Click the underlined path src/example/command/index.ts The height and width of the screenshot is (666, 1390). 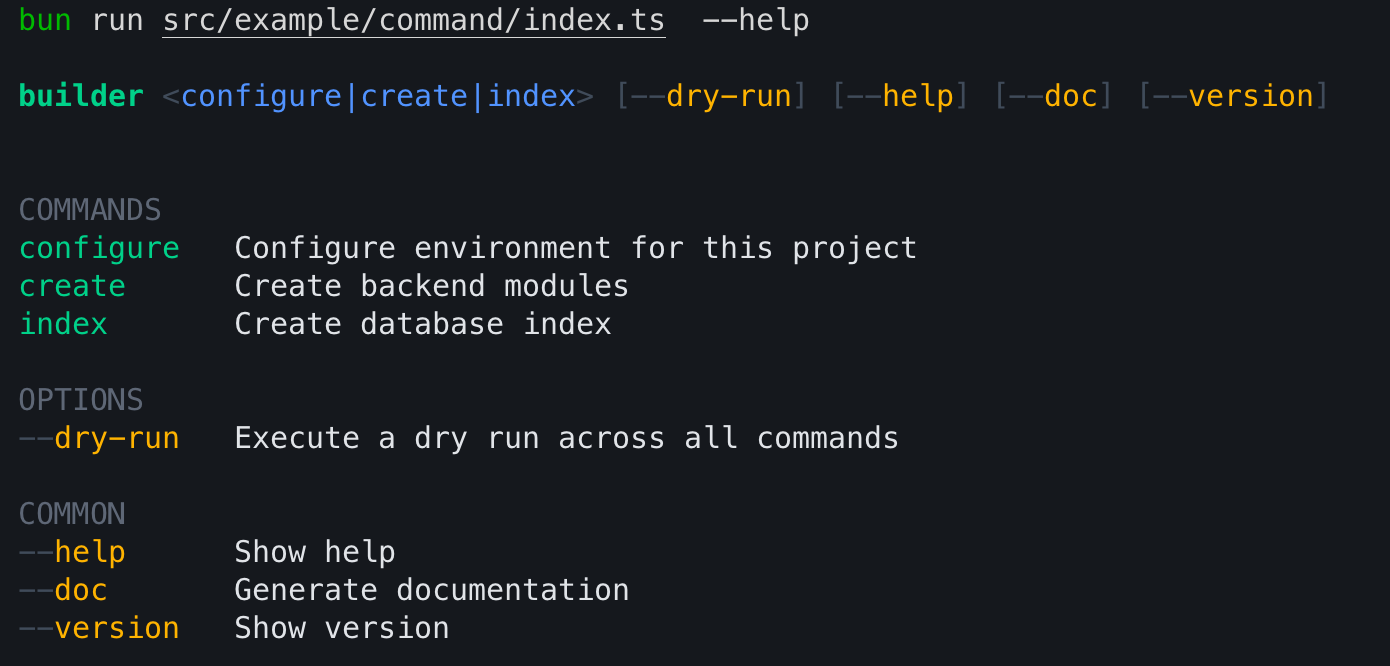414,21
